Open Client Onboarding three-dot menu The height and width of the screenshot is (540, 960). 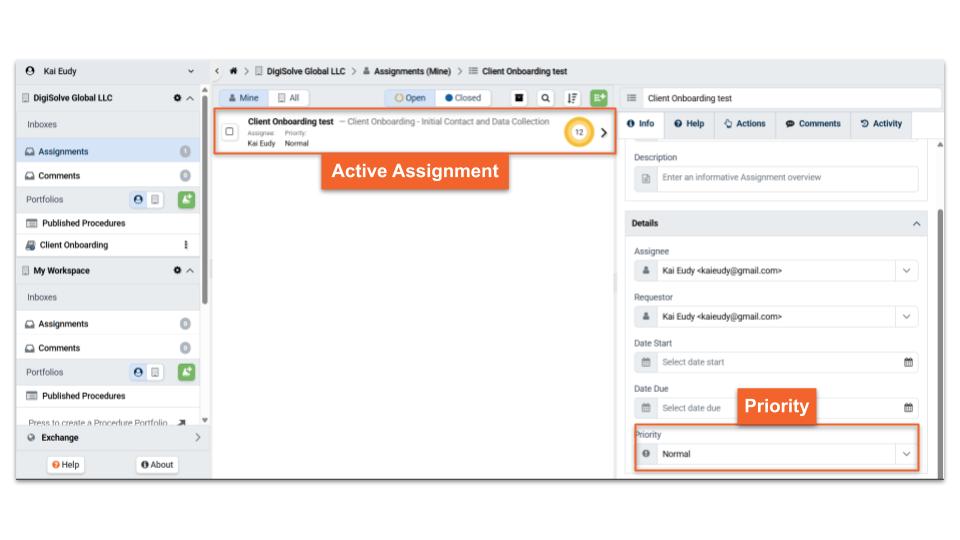click(185, 245)
